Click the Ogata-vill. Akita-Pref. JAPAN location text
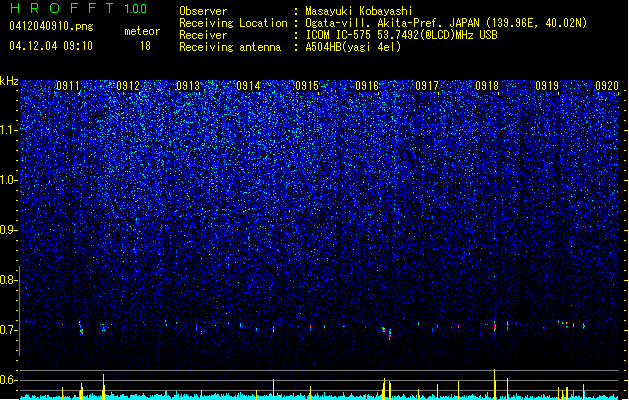This screenshot has width=629, height=400. (x=446, y=23)
